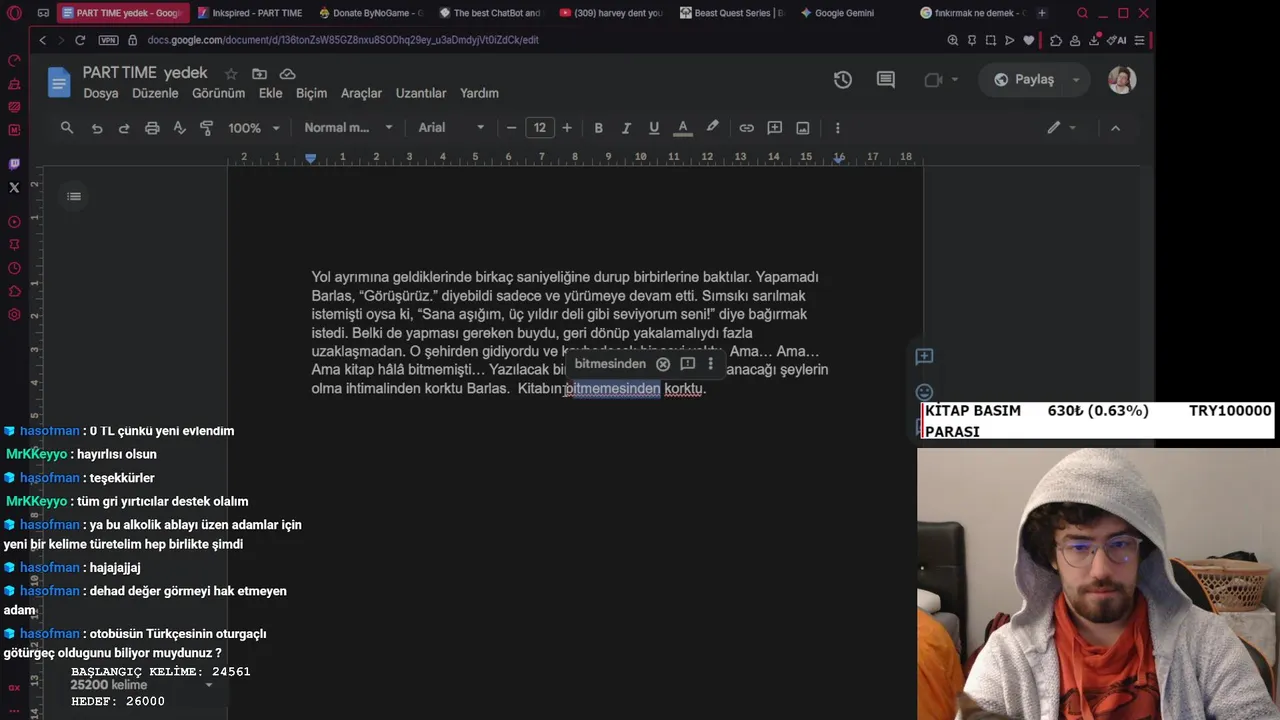This screenshot has width=1280, height=720.
Task: Increase the font size
Action: coord(567,128)
